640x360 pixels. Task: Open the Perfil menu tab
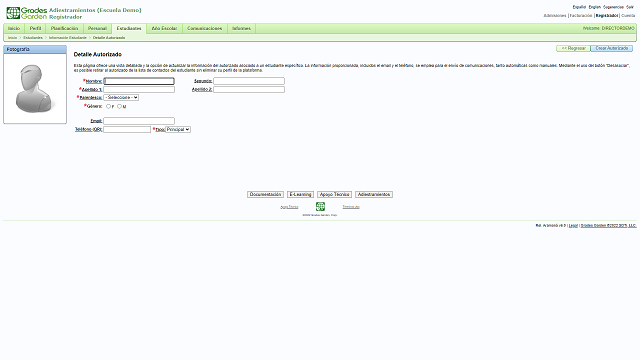coord(36,29)
